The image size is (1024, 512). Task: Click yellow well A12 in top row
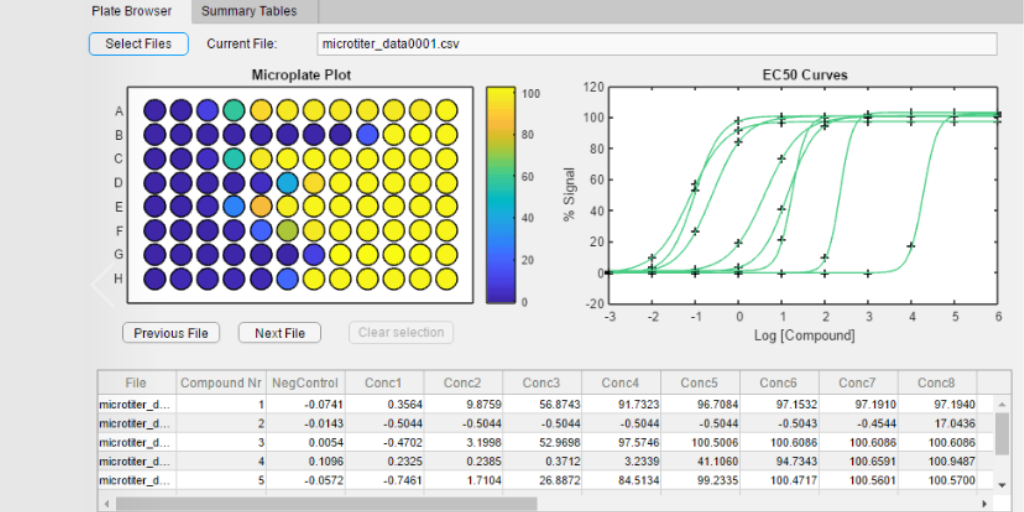pos(446,110)
